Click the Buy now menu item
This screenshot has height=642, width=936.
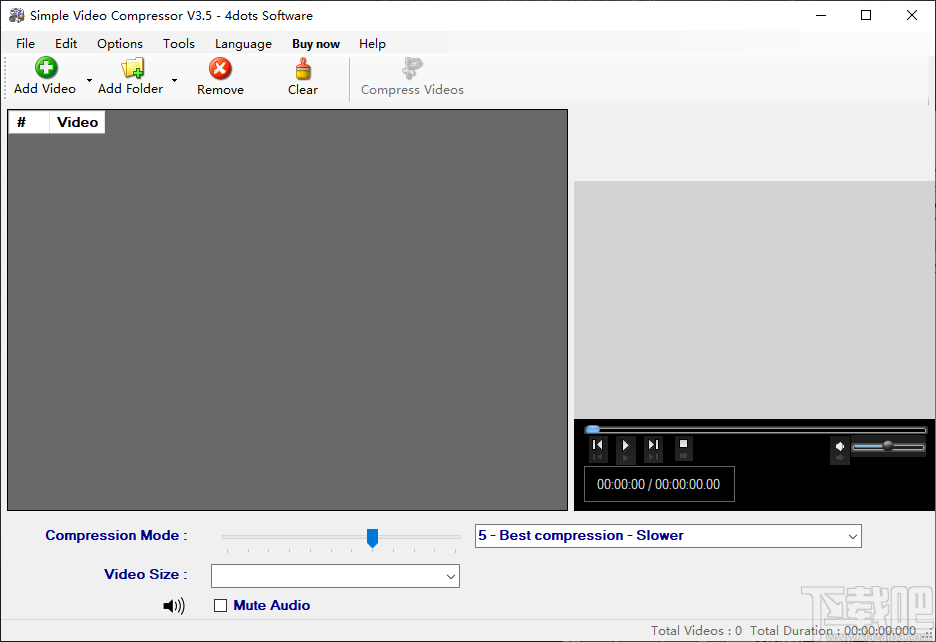pyautogui.click(x=315, y=43)
